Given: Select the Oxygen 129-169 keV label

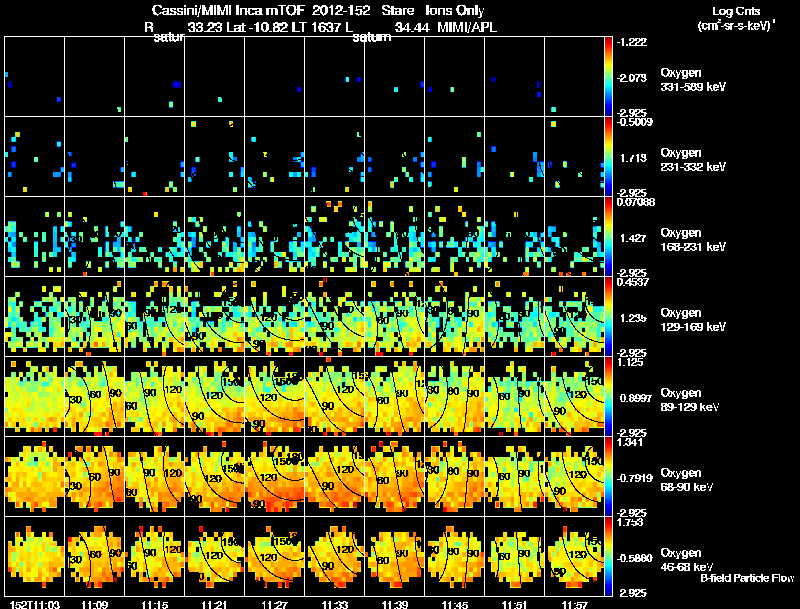Looking at the screenshot, I should tap(693, 320).
